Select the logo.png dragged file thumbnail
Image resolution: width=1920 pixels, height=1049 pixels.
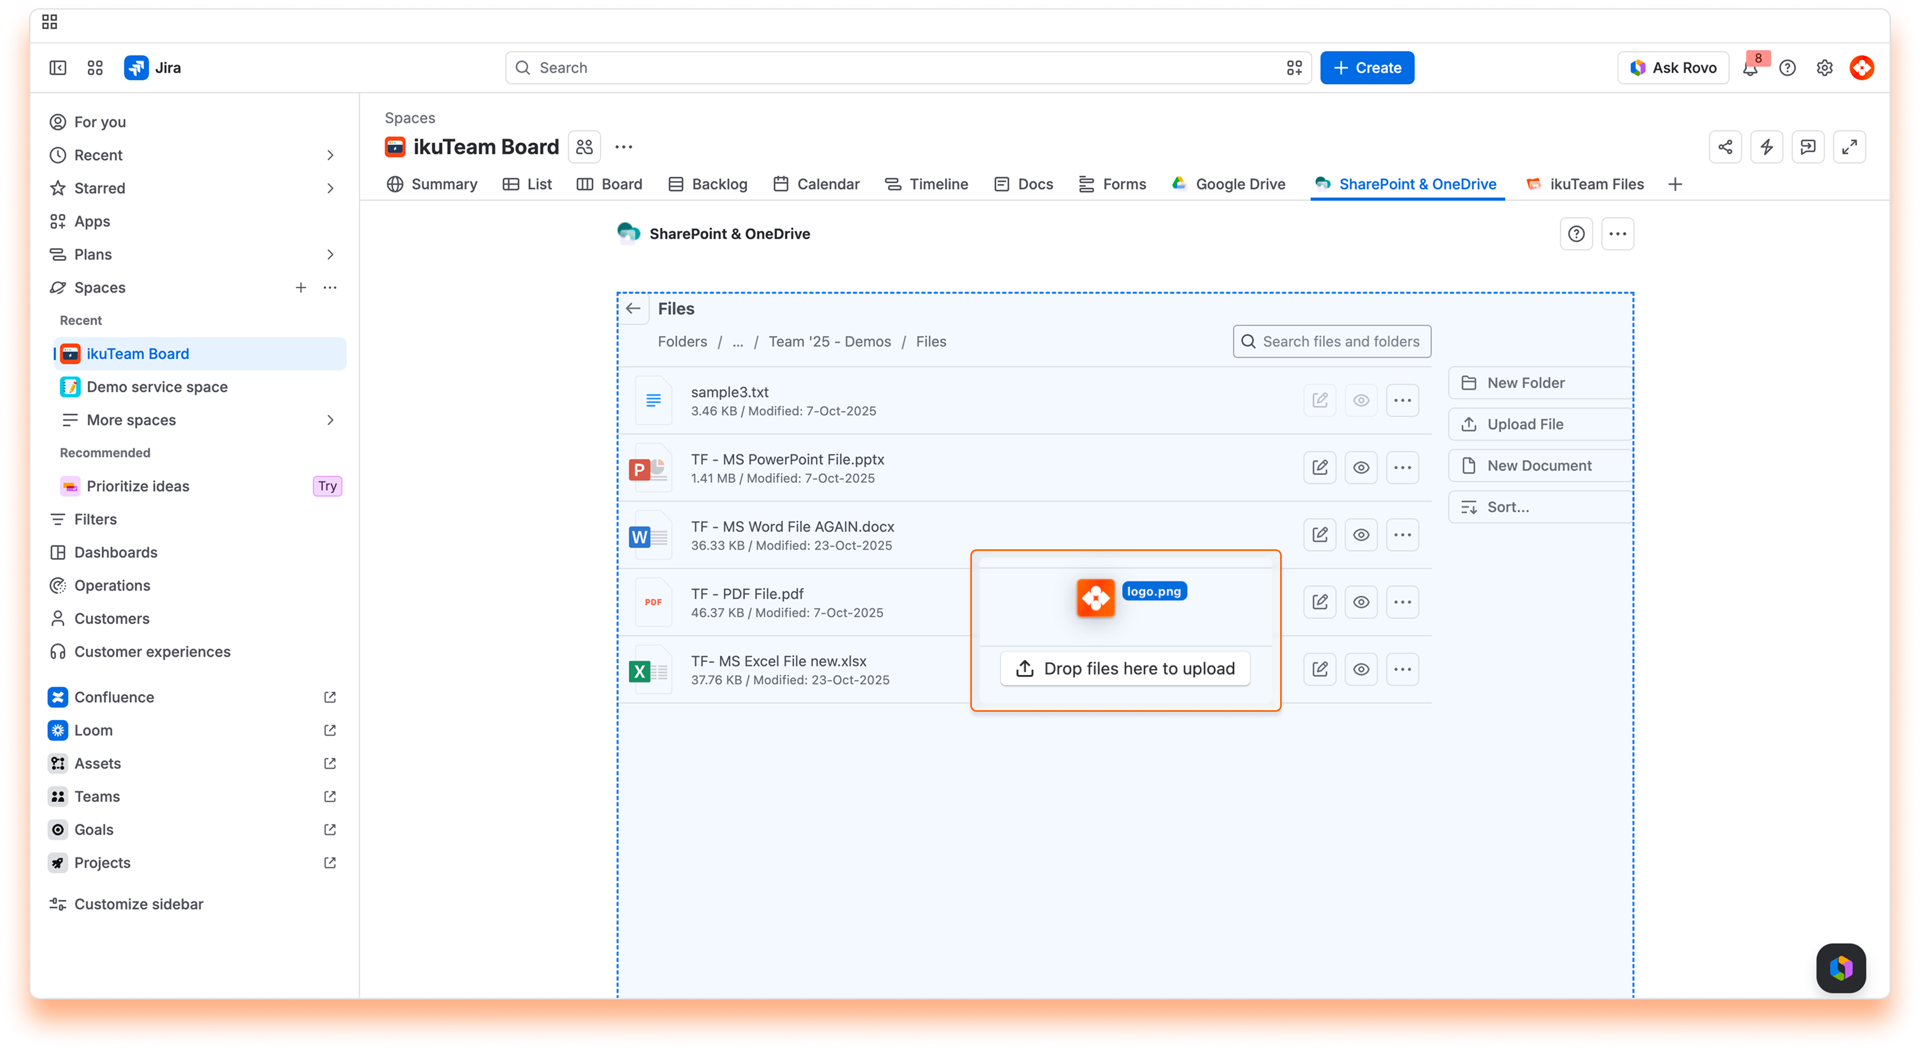click(x=1096, y=598)
